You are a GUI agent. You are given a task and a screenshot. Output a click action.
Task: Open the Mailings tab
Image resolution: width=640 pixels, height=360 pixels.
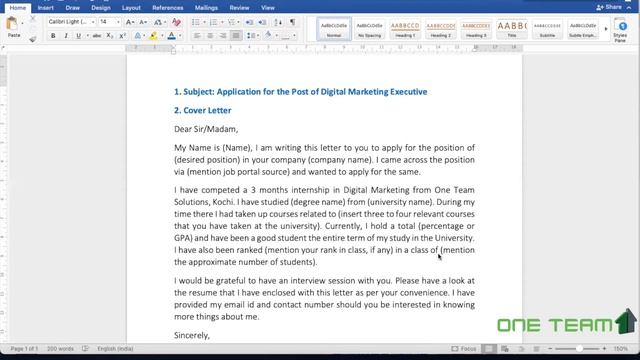point(206,8)
